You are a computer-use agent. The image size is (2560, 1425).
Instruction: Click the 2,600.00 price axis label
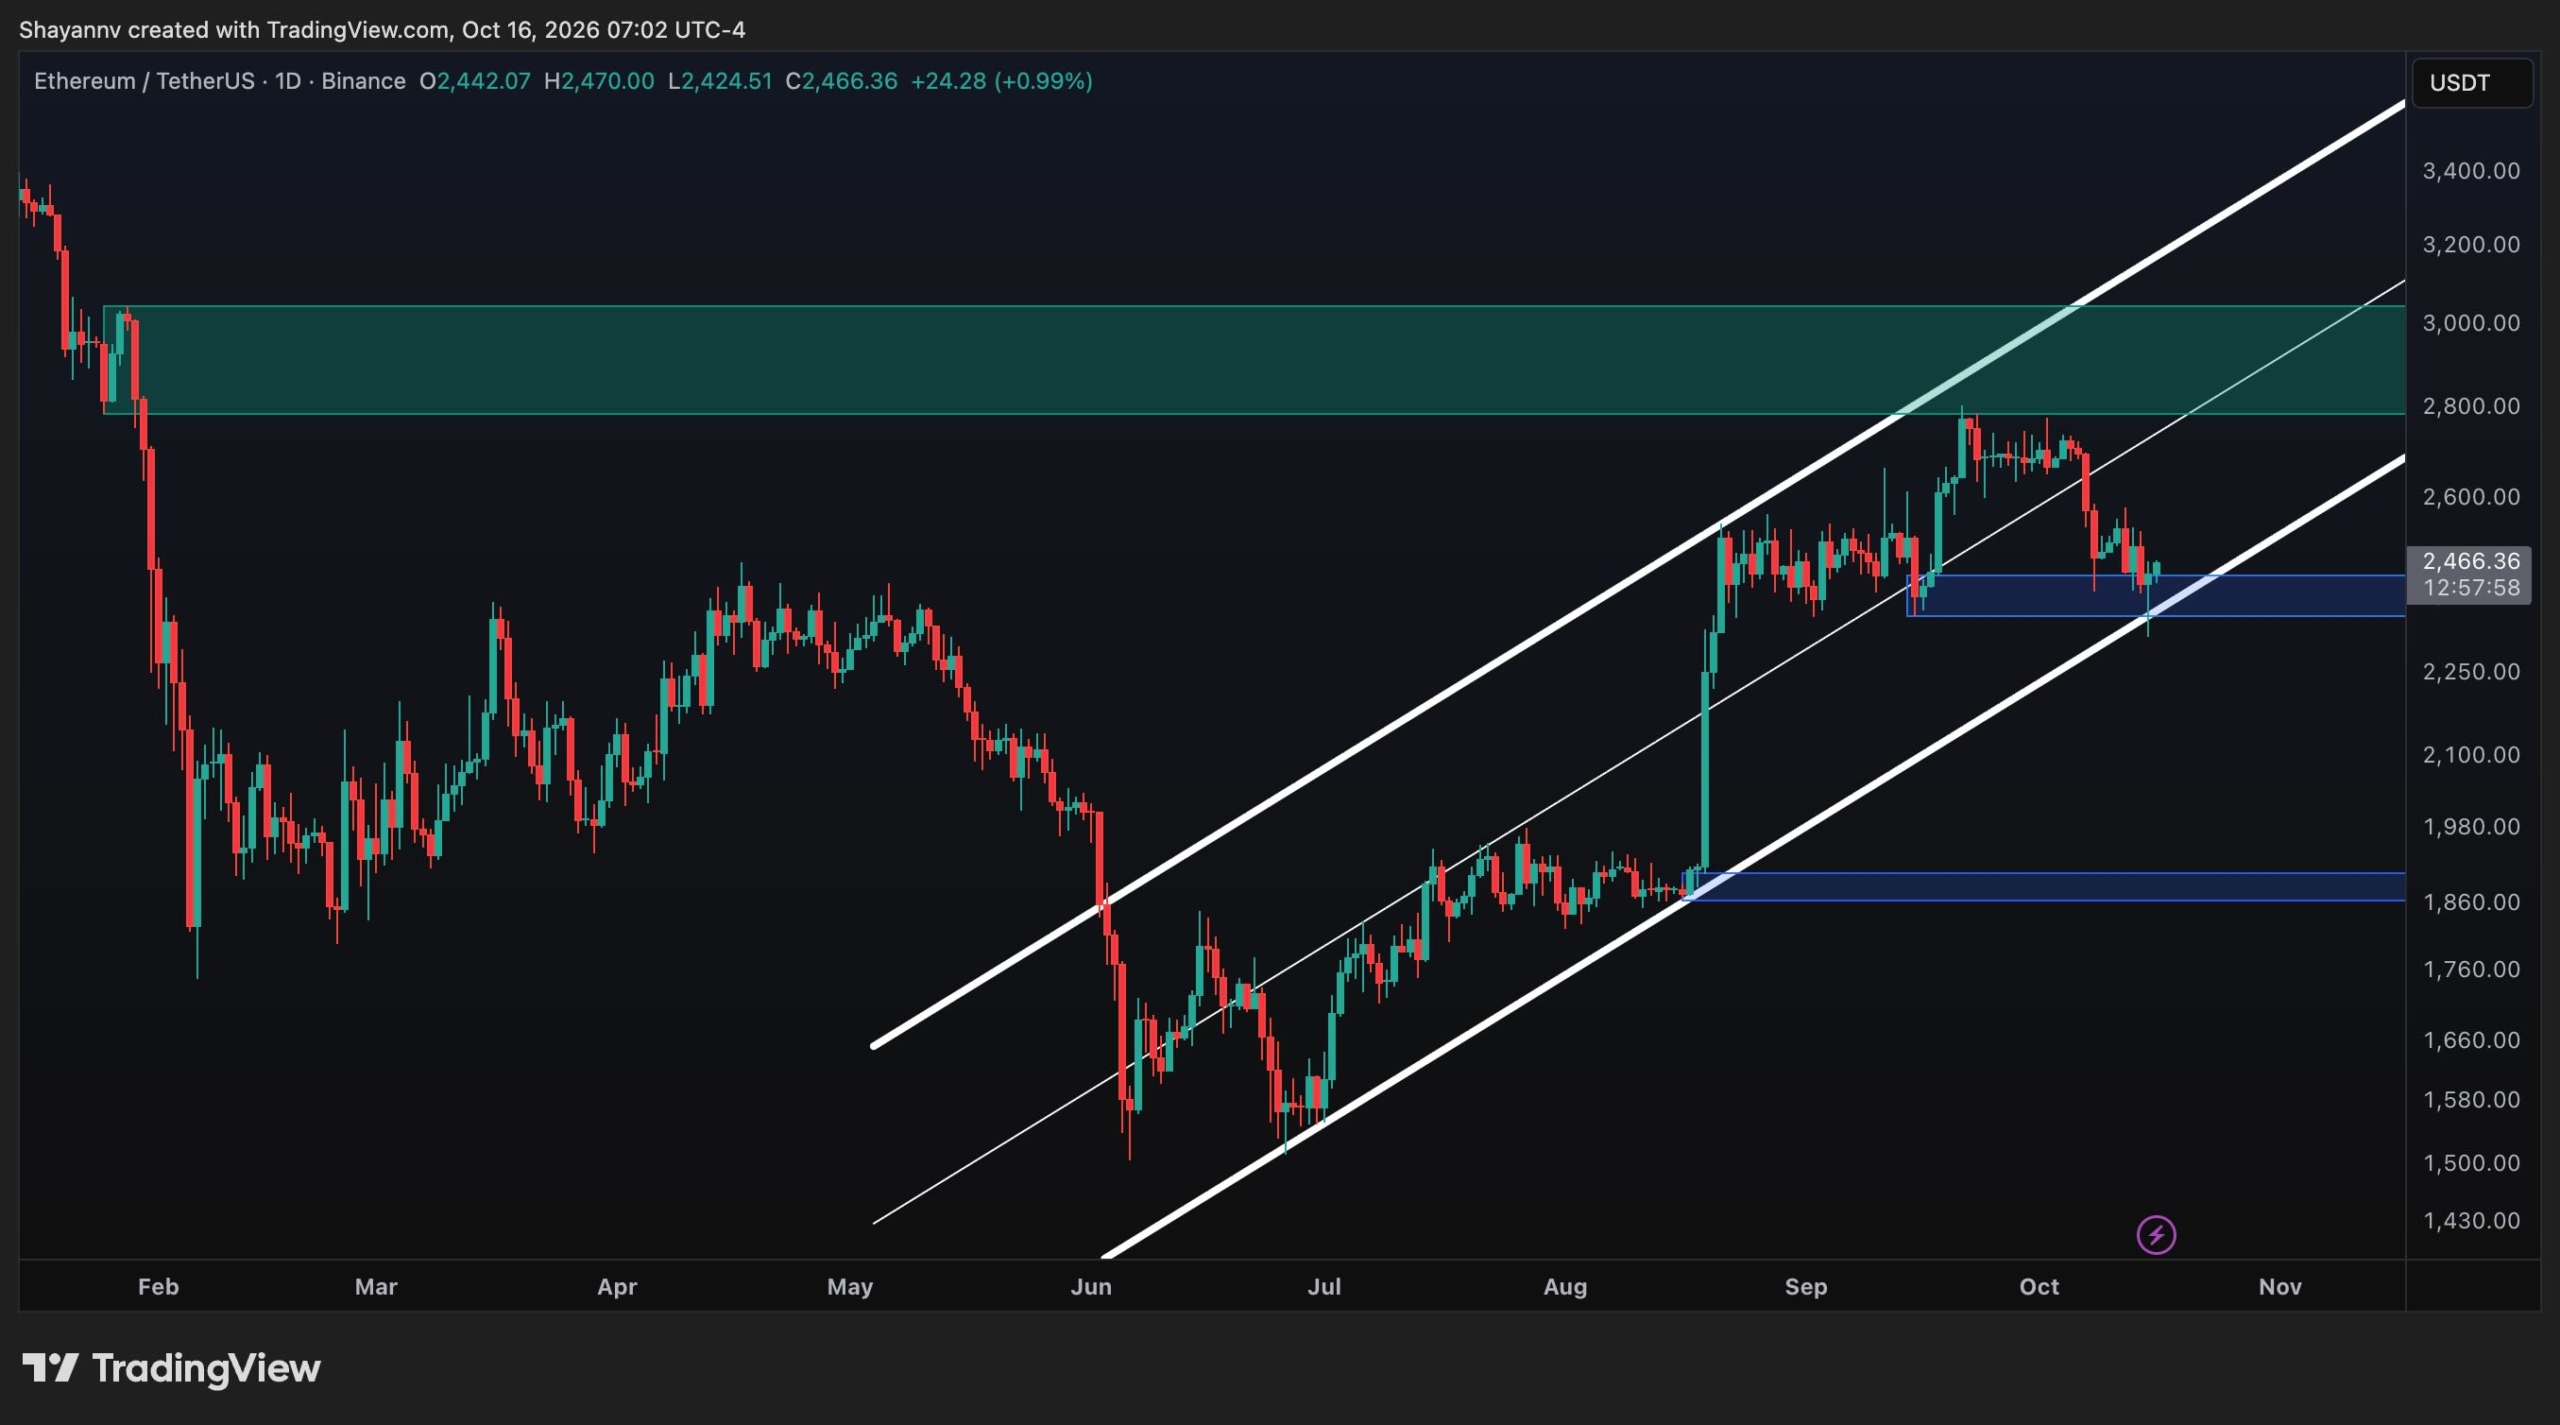coord(2470,497)
